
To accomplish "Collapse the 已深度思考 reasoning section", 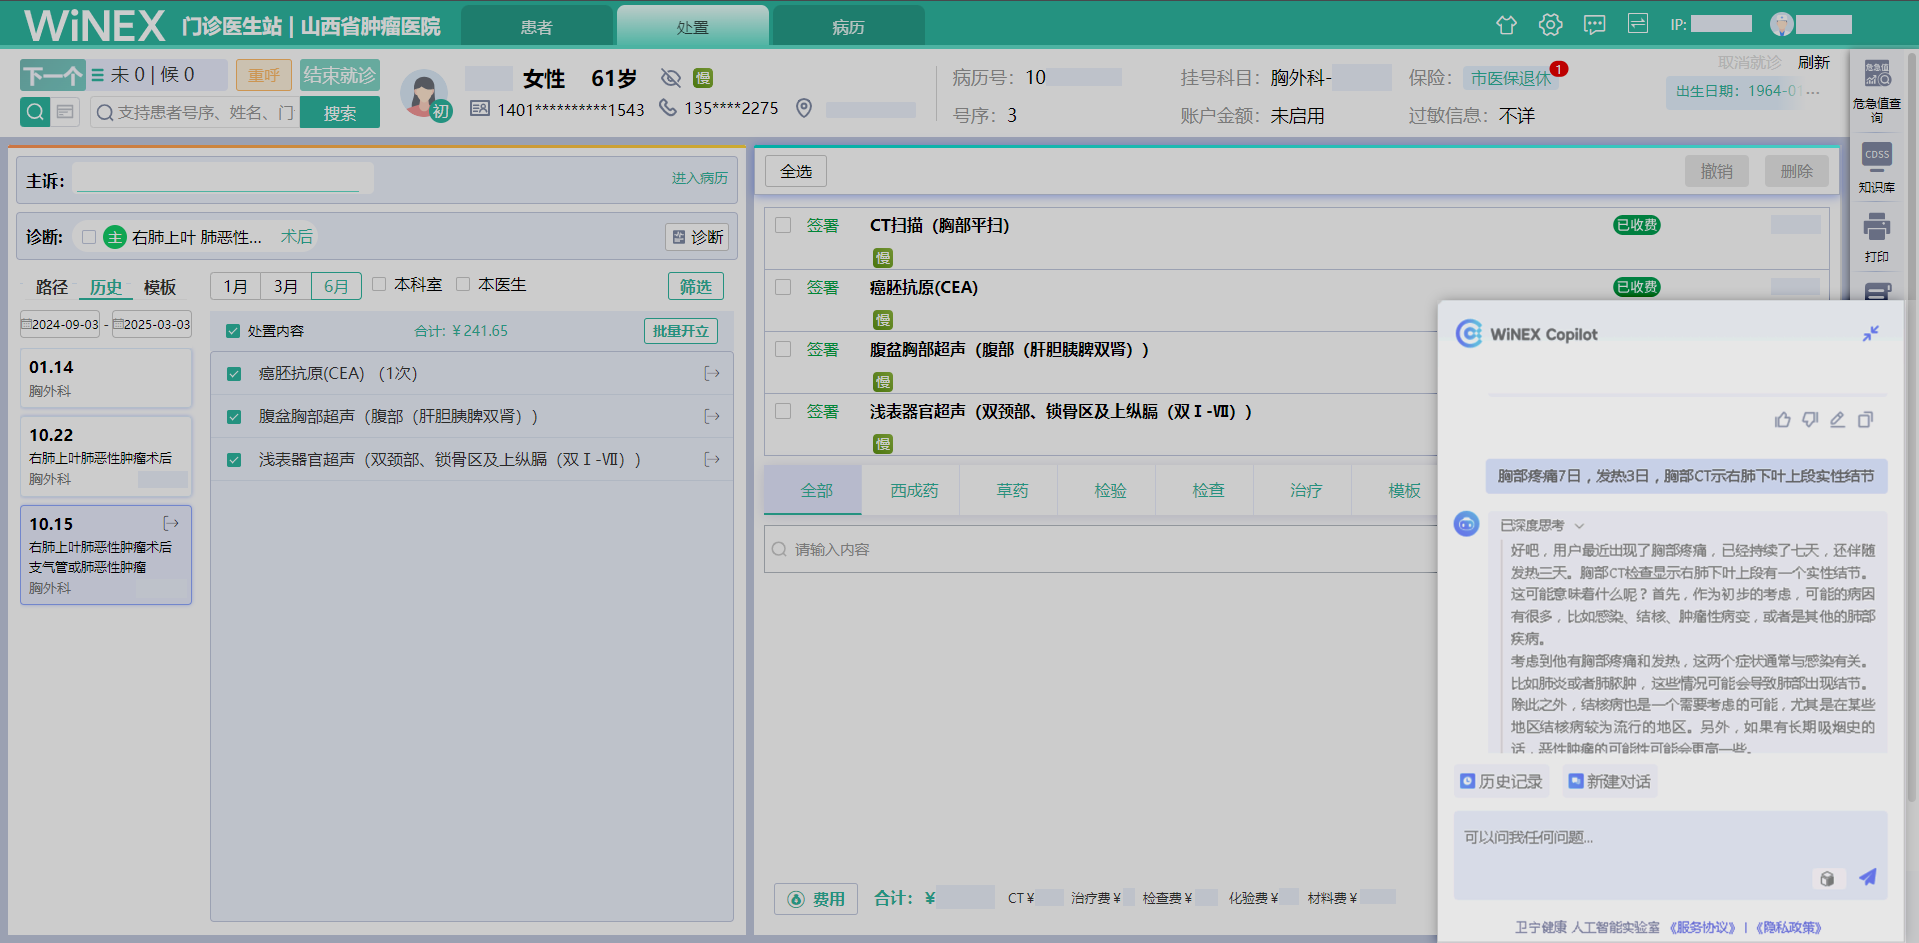I will coord(1580,526).
